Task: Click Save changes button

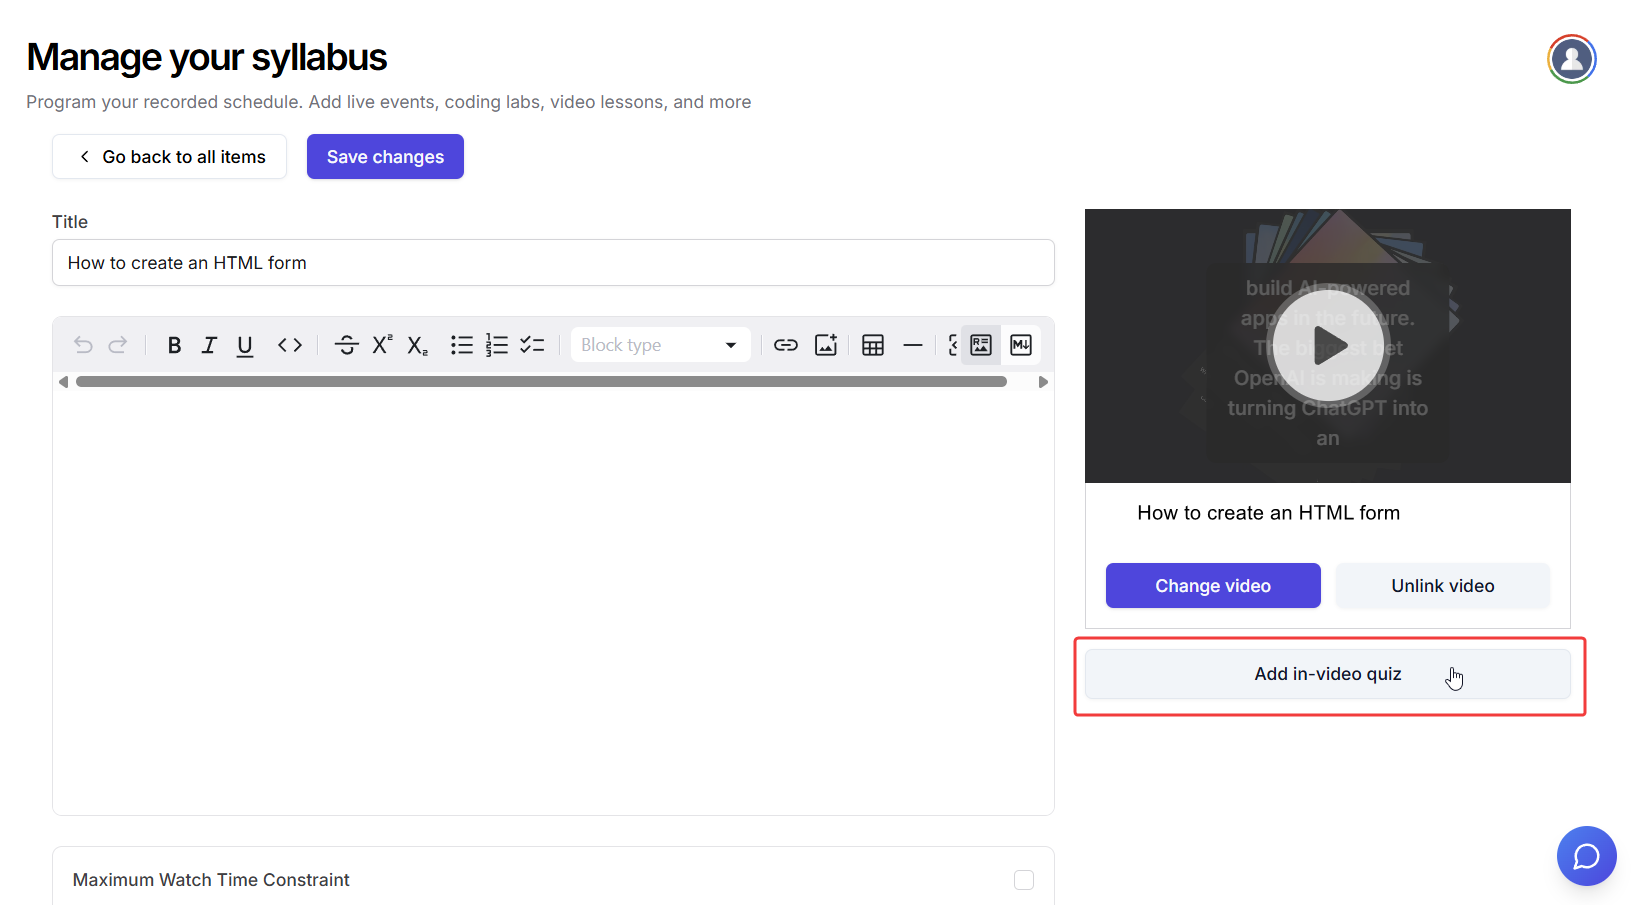Action: pyautogui.click(x=385, y=157)
